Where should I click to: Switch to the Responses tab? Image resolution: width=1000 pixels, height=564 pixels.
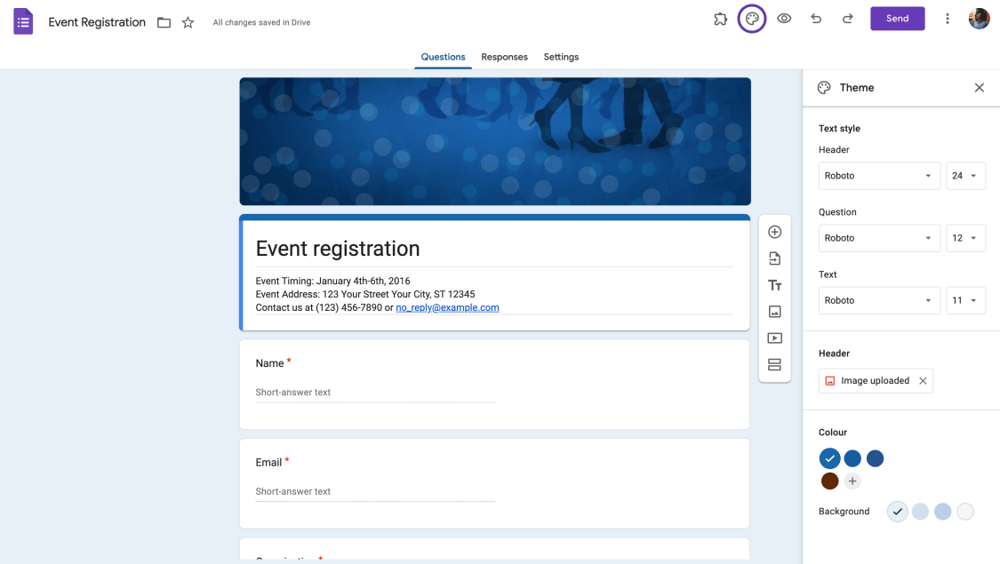pos(504,57)
